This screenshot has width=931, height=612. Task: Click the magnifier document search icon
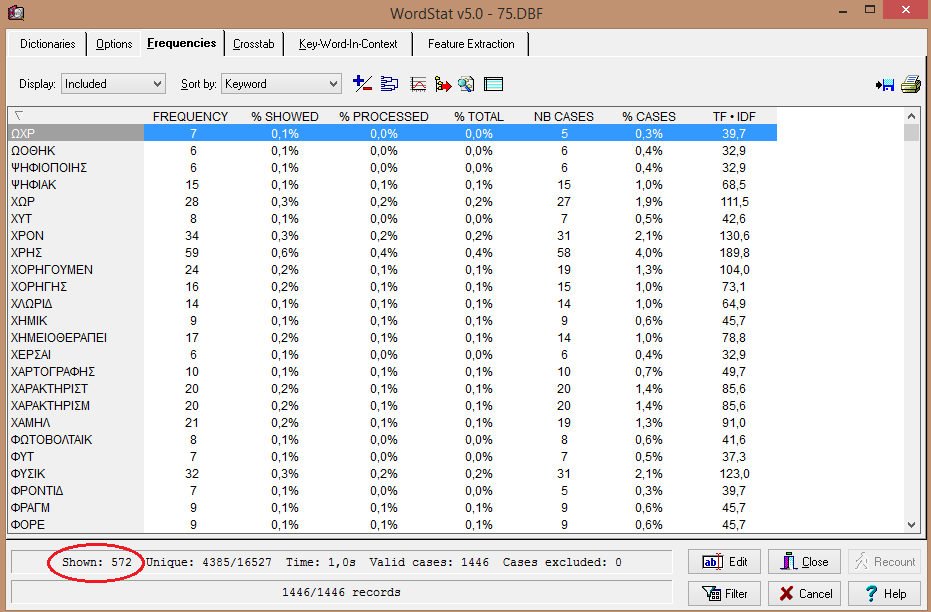[466, 84]
